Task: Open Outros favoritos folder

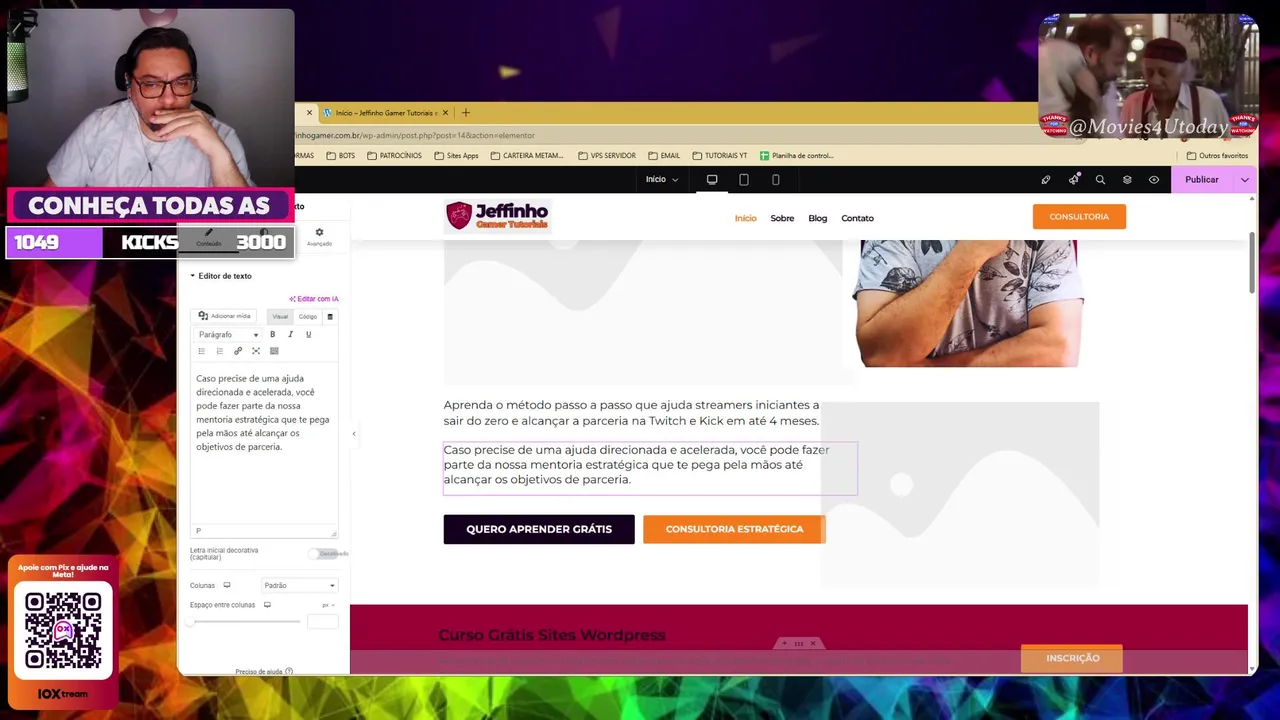Action: click(x=1217, y=156)
